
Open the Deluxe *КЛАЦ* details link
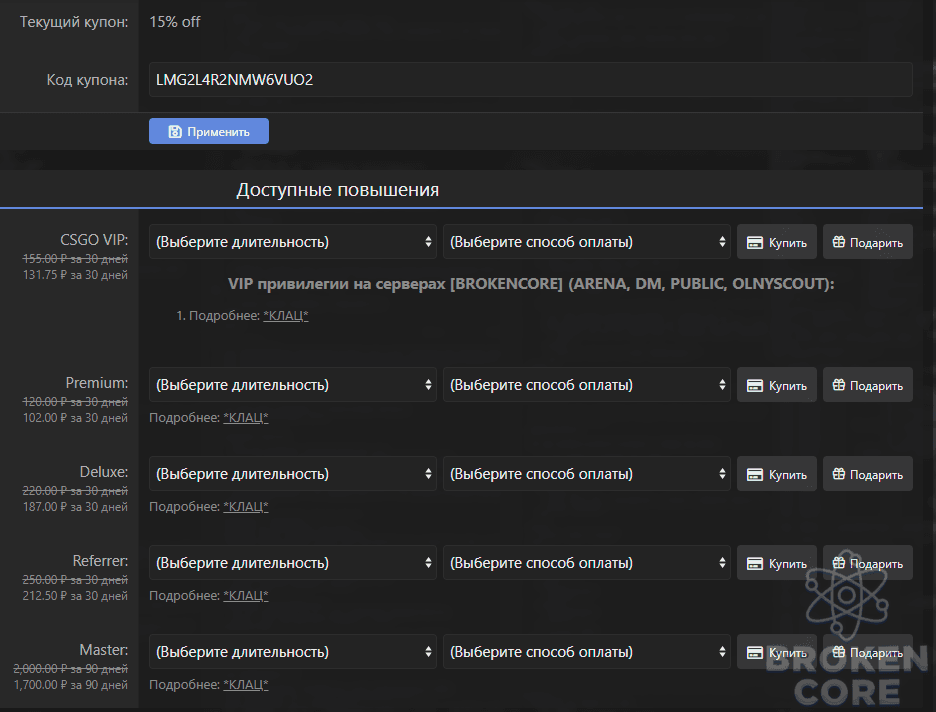click(246, 507)
